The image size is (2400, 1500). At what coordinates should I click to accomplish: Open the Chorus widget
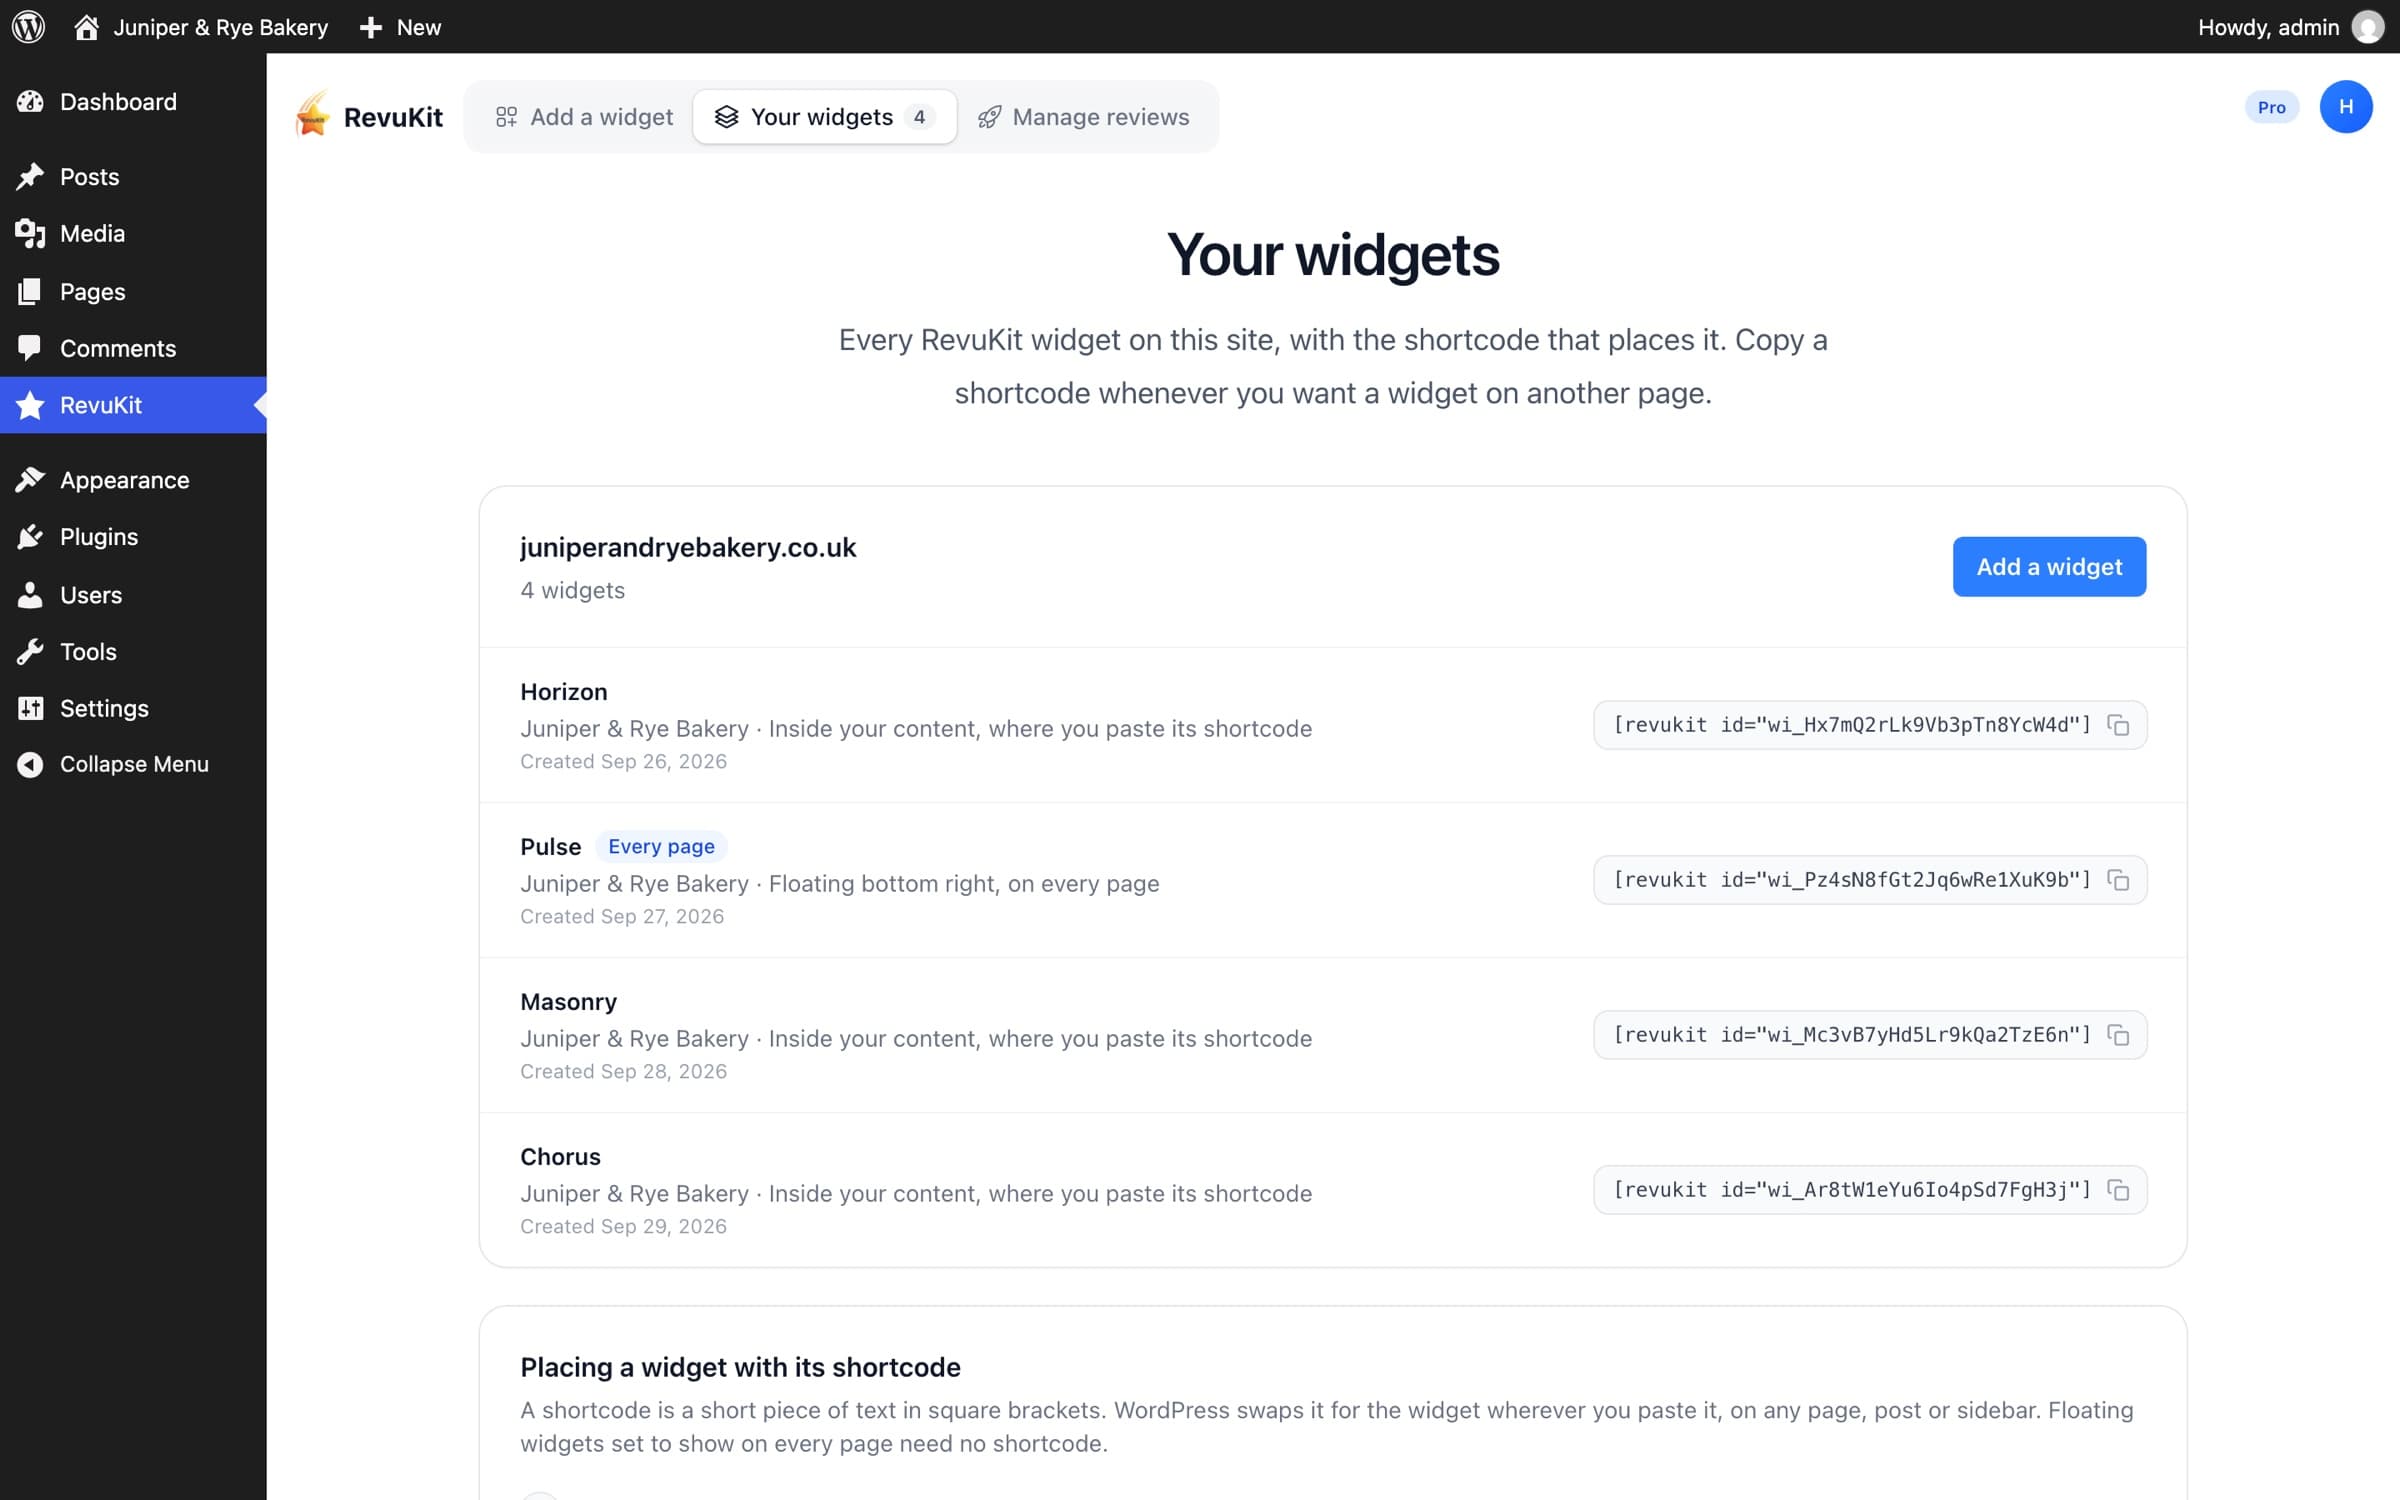point(560,1156)
